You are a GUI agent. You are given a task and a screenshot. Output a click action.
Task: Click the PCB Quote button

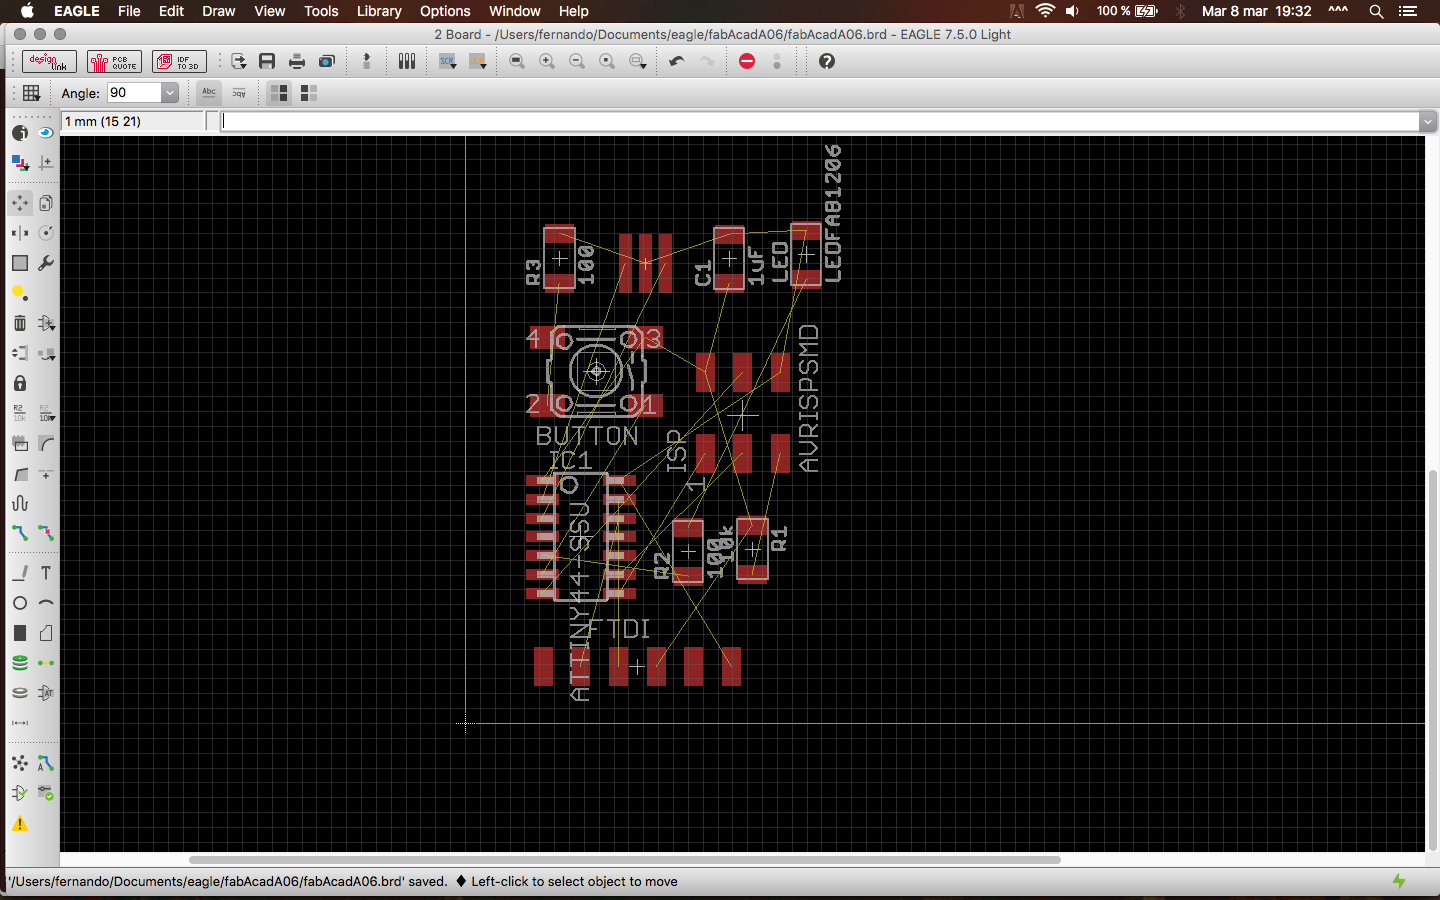click(114, 62)
